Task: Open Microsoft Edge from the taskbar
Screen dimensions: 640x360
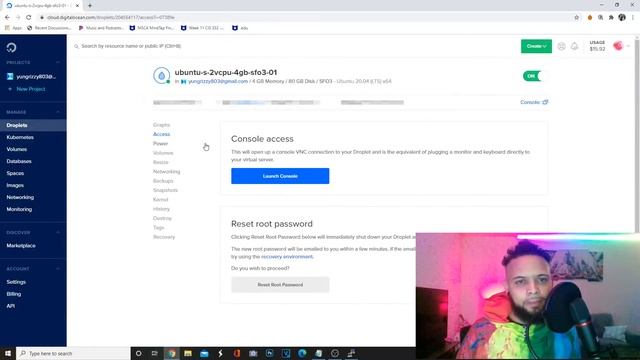Action: tap(302, 353)
